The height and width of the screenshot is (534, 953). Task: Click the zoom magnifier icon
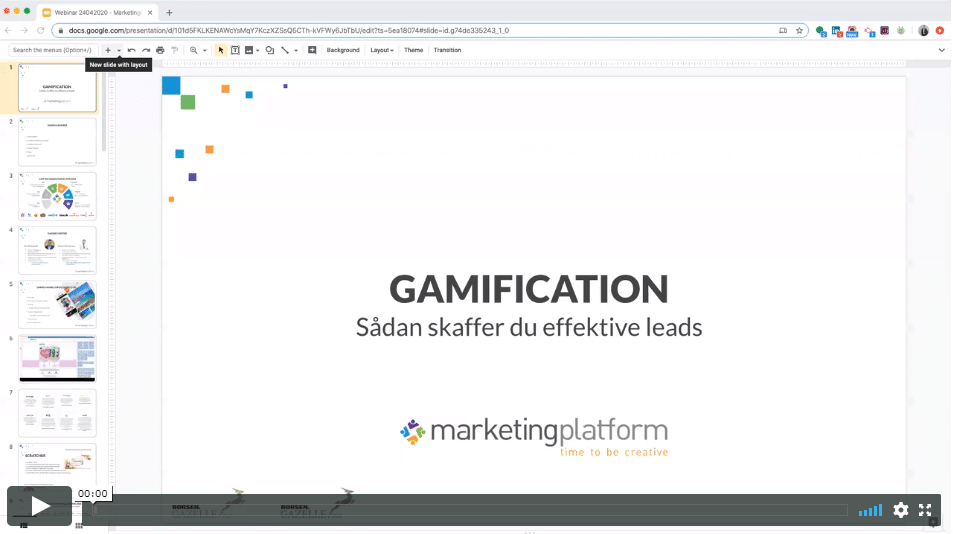pyautogui.click(x=193, y=50)
